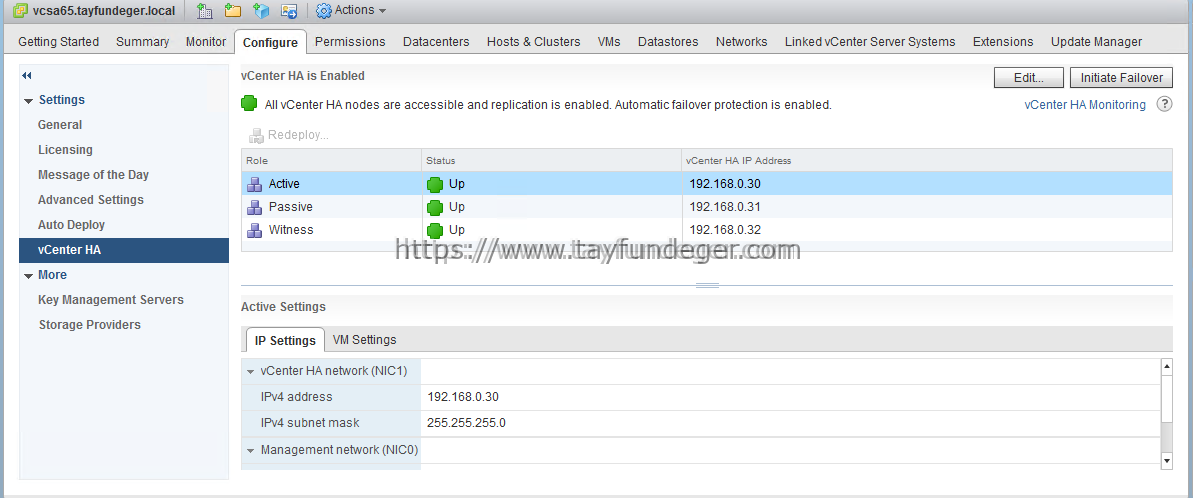Open the Hosts & Clusters tab
The image size is (1193, 498).
(533, 42)
